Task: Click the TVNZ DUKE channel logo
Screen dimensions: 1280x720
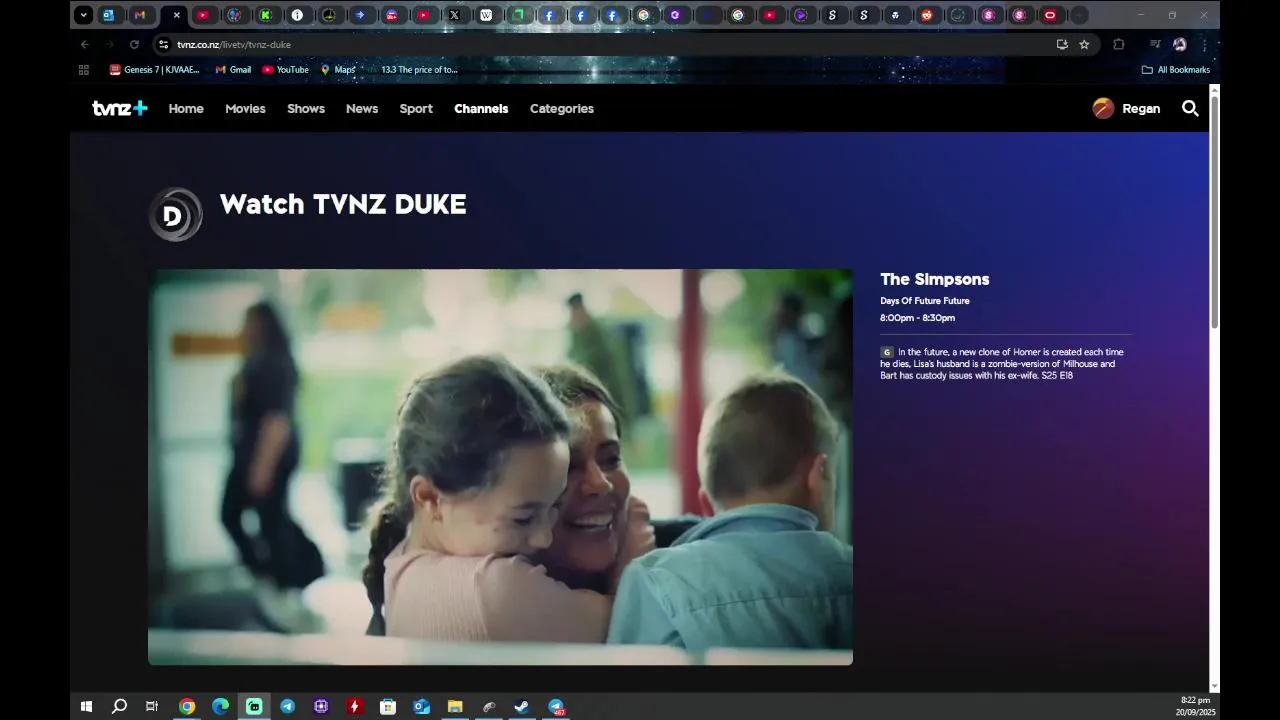Action: click(175, 214)
